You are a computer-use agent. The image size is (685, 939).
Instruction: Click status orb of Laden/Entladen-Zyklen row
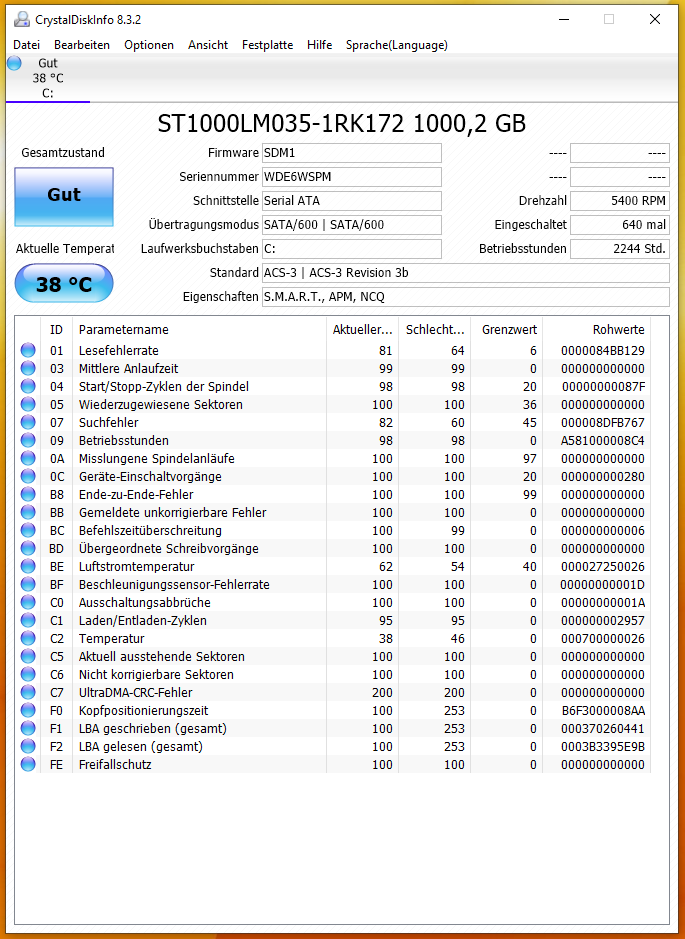[x=28, y=620]
